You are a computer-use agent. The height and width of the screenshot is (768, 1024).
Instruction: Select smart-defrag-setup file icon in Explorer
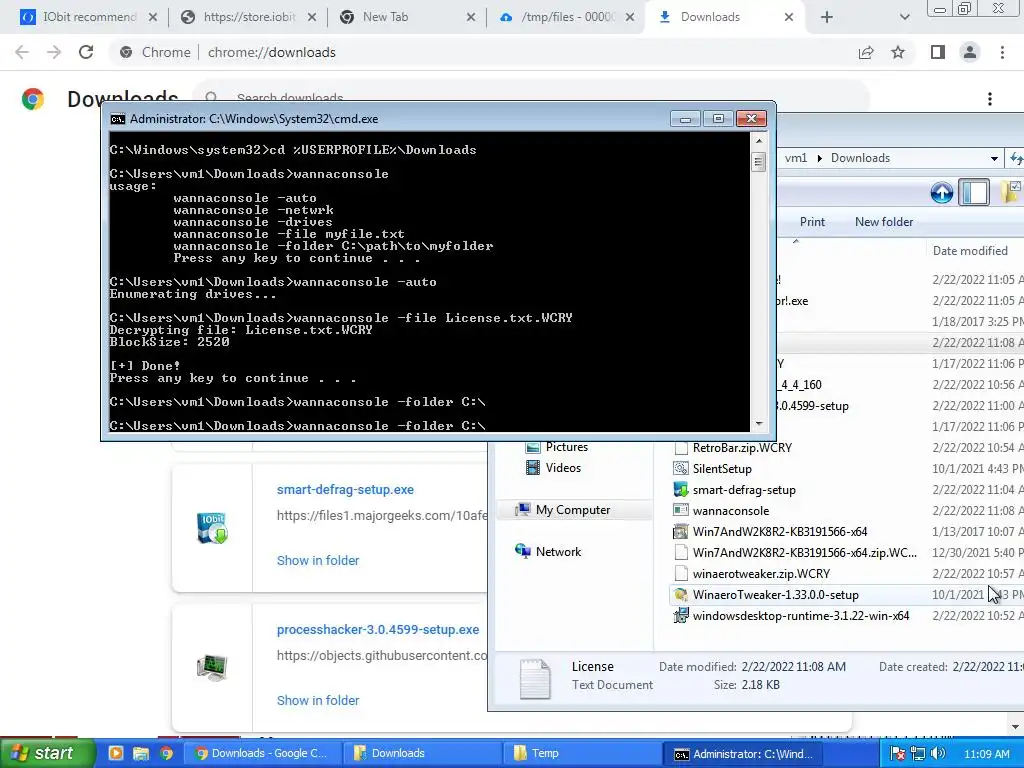680,490
